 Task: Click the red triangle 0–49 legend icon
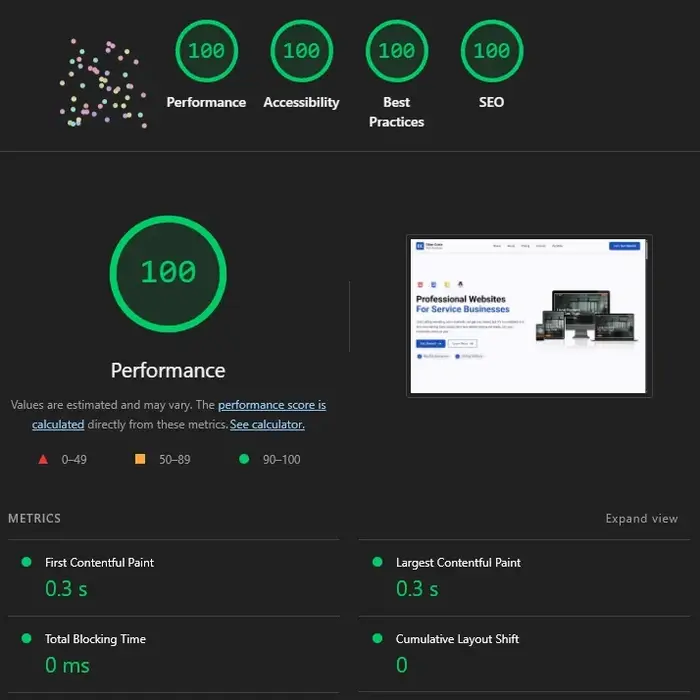point(43,460)
